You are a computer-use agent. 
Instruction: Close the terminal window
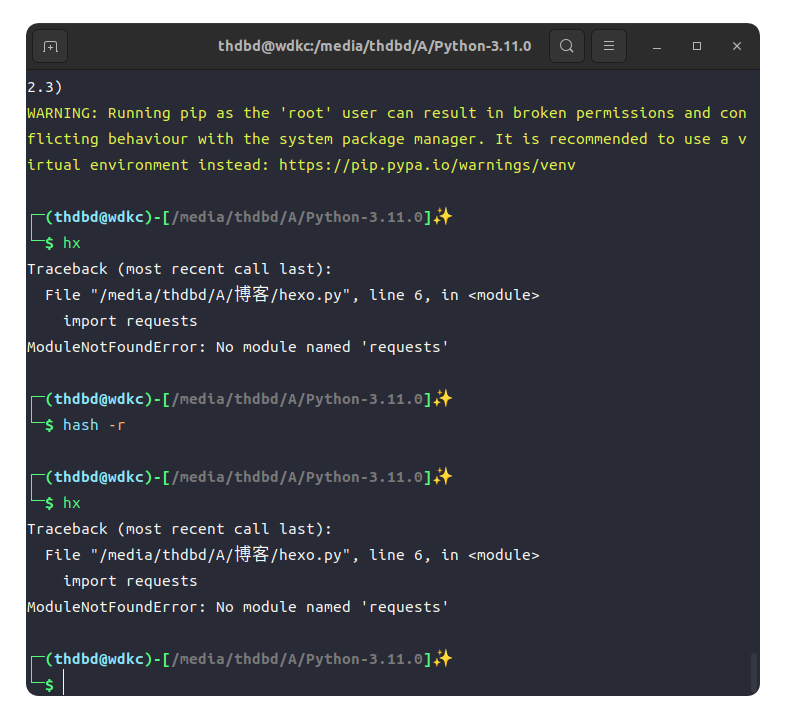tap(737, 46)
